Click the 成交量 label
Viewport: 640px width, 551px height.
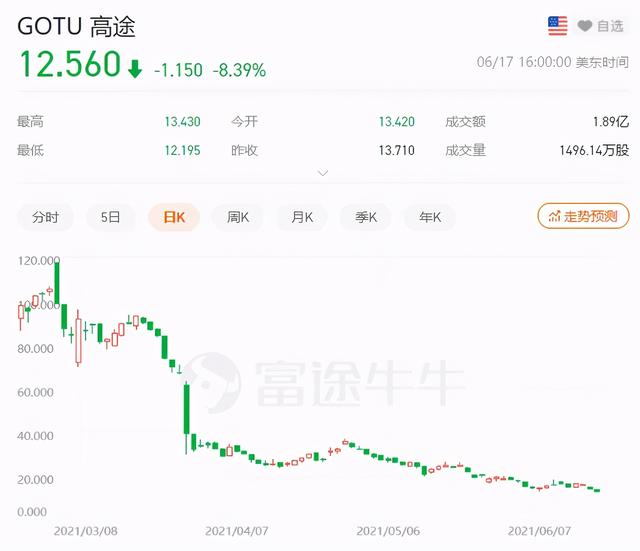pos(465,151)
